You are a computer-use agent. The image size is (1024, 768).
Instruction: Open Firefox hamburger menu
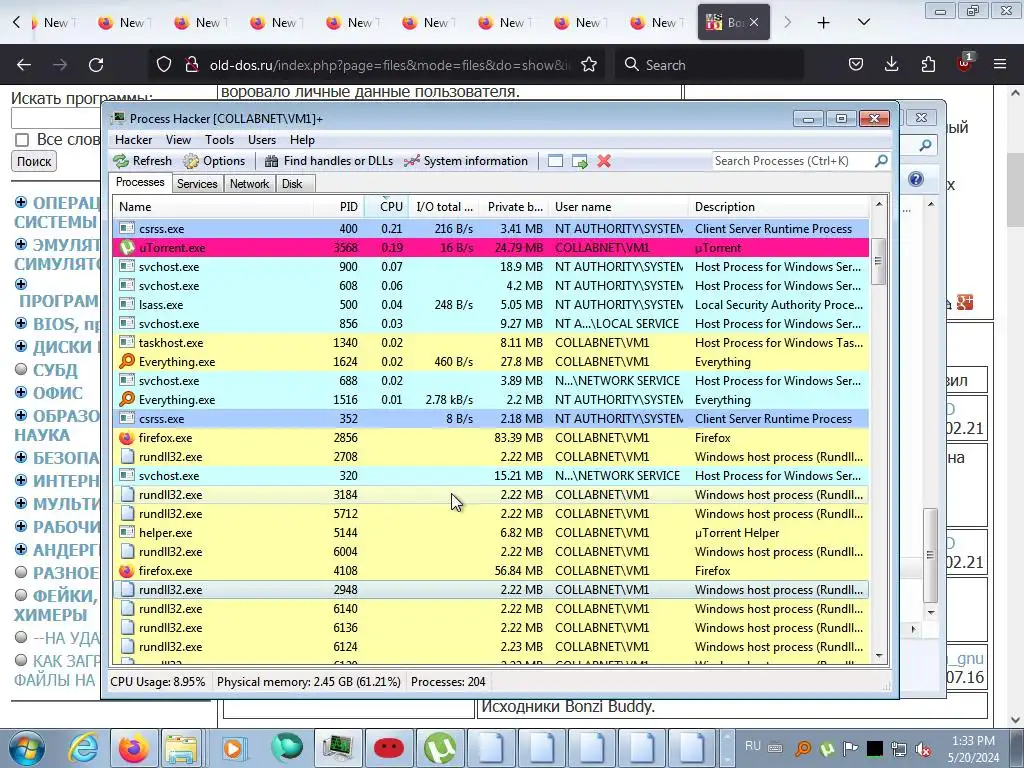(1000, 64)
